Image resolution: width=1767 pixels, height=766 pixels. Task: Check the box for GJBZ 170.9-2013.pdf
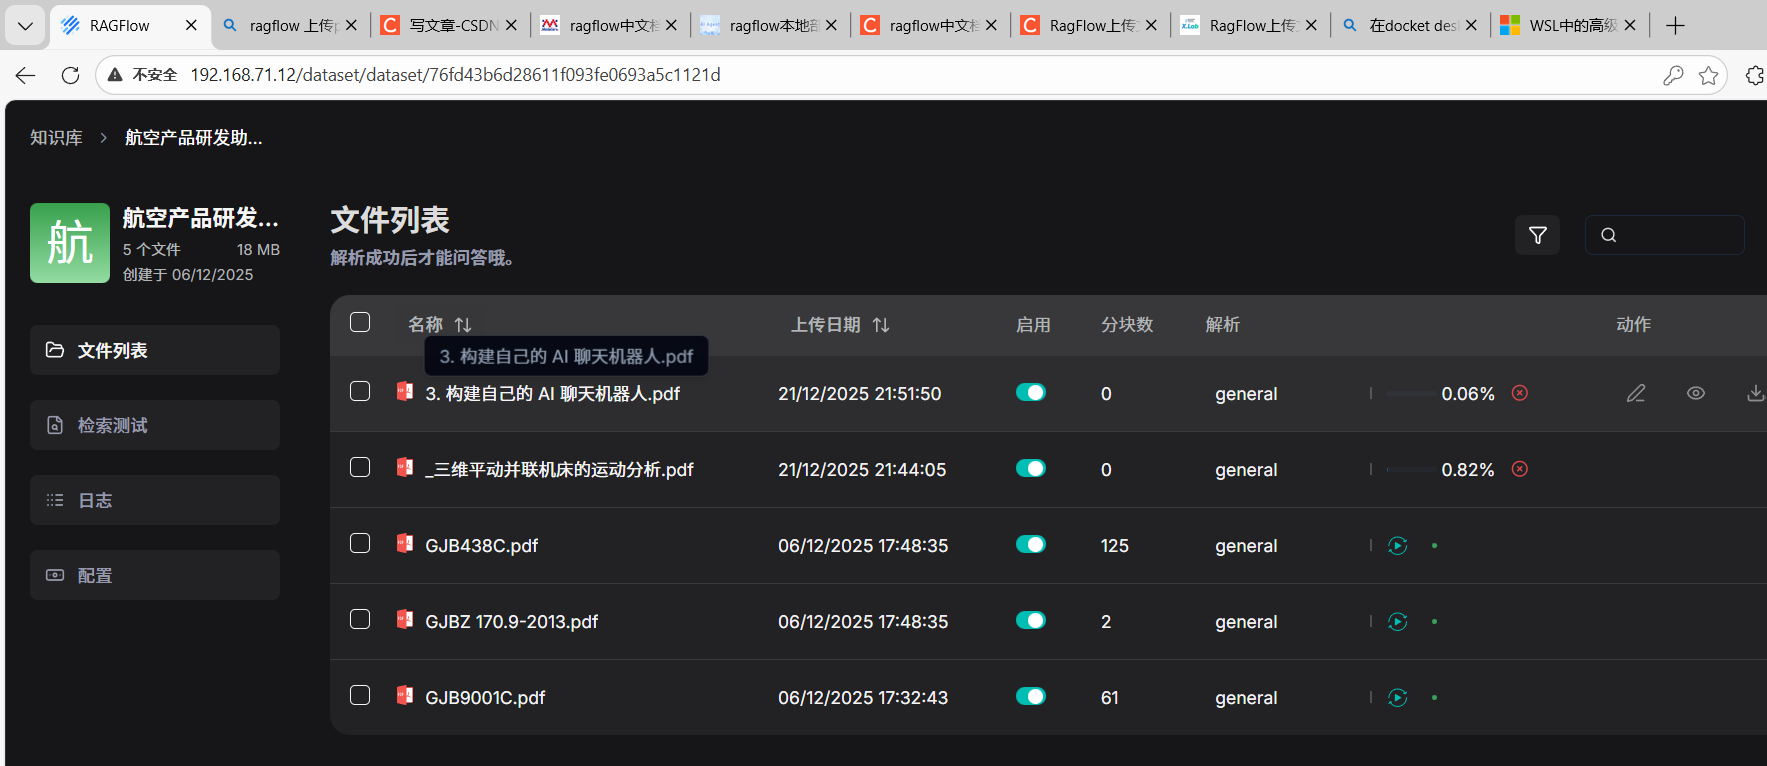tap(360, 619)
